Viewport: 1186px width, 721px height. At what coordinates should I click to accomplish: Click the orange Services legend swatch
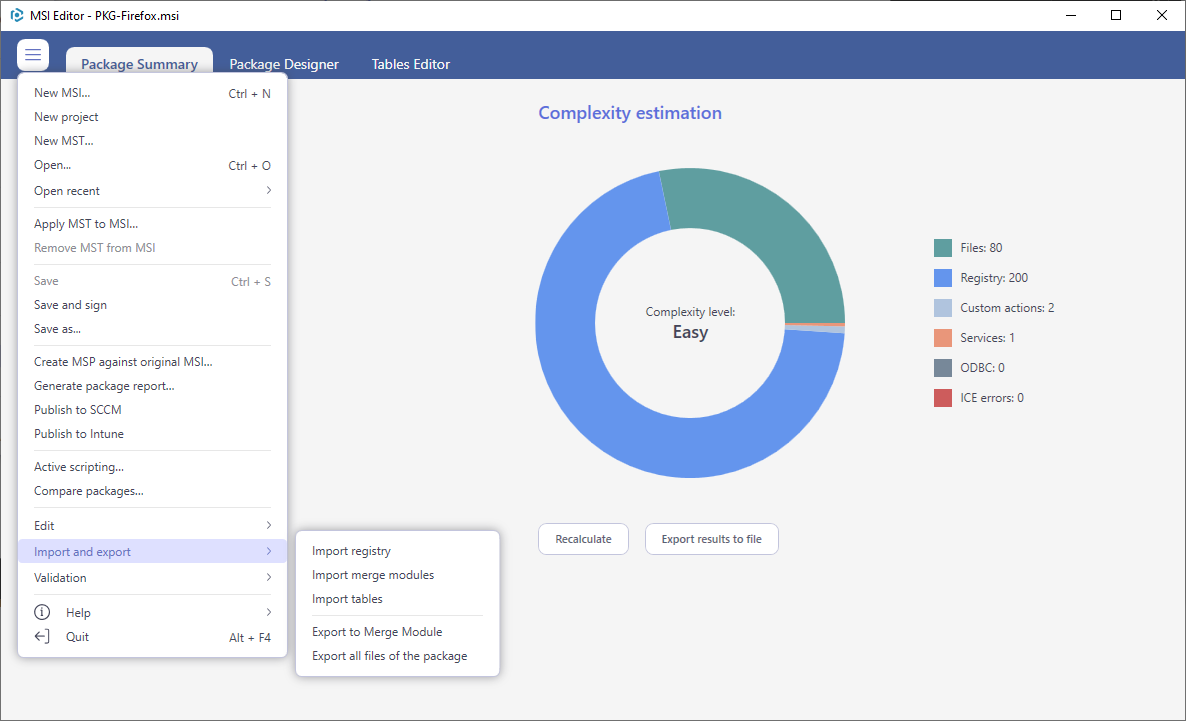click(x=942, y=337)
